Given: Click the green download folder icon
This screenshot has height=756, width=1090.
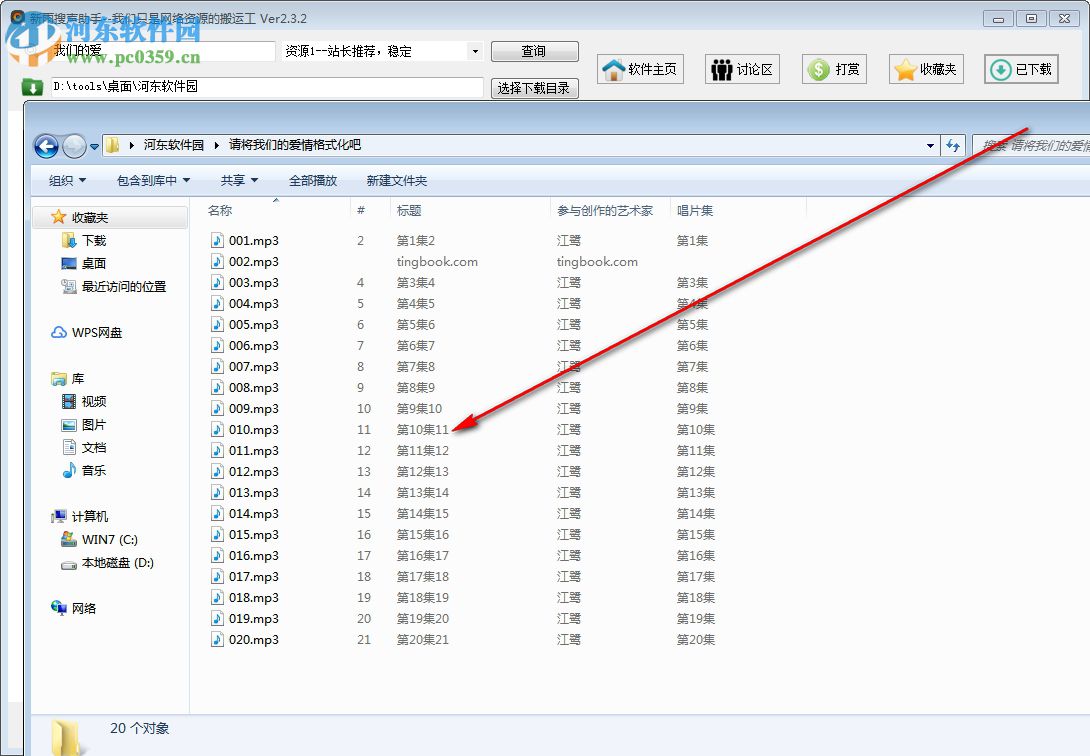Looking at the screenshot, I should click(32, 87).
